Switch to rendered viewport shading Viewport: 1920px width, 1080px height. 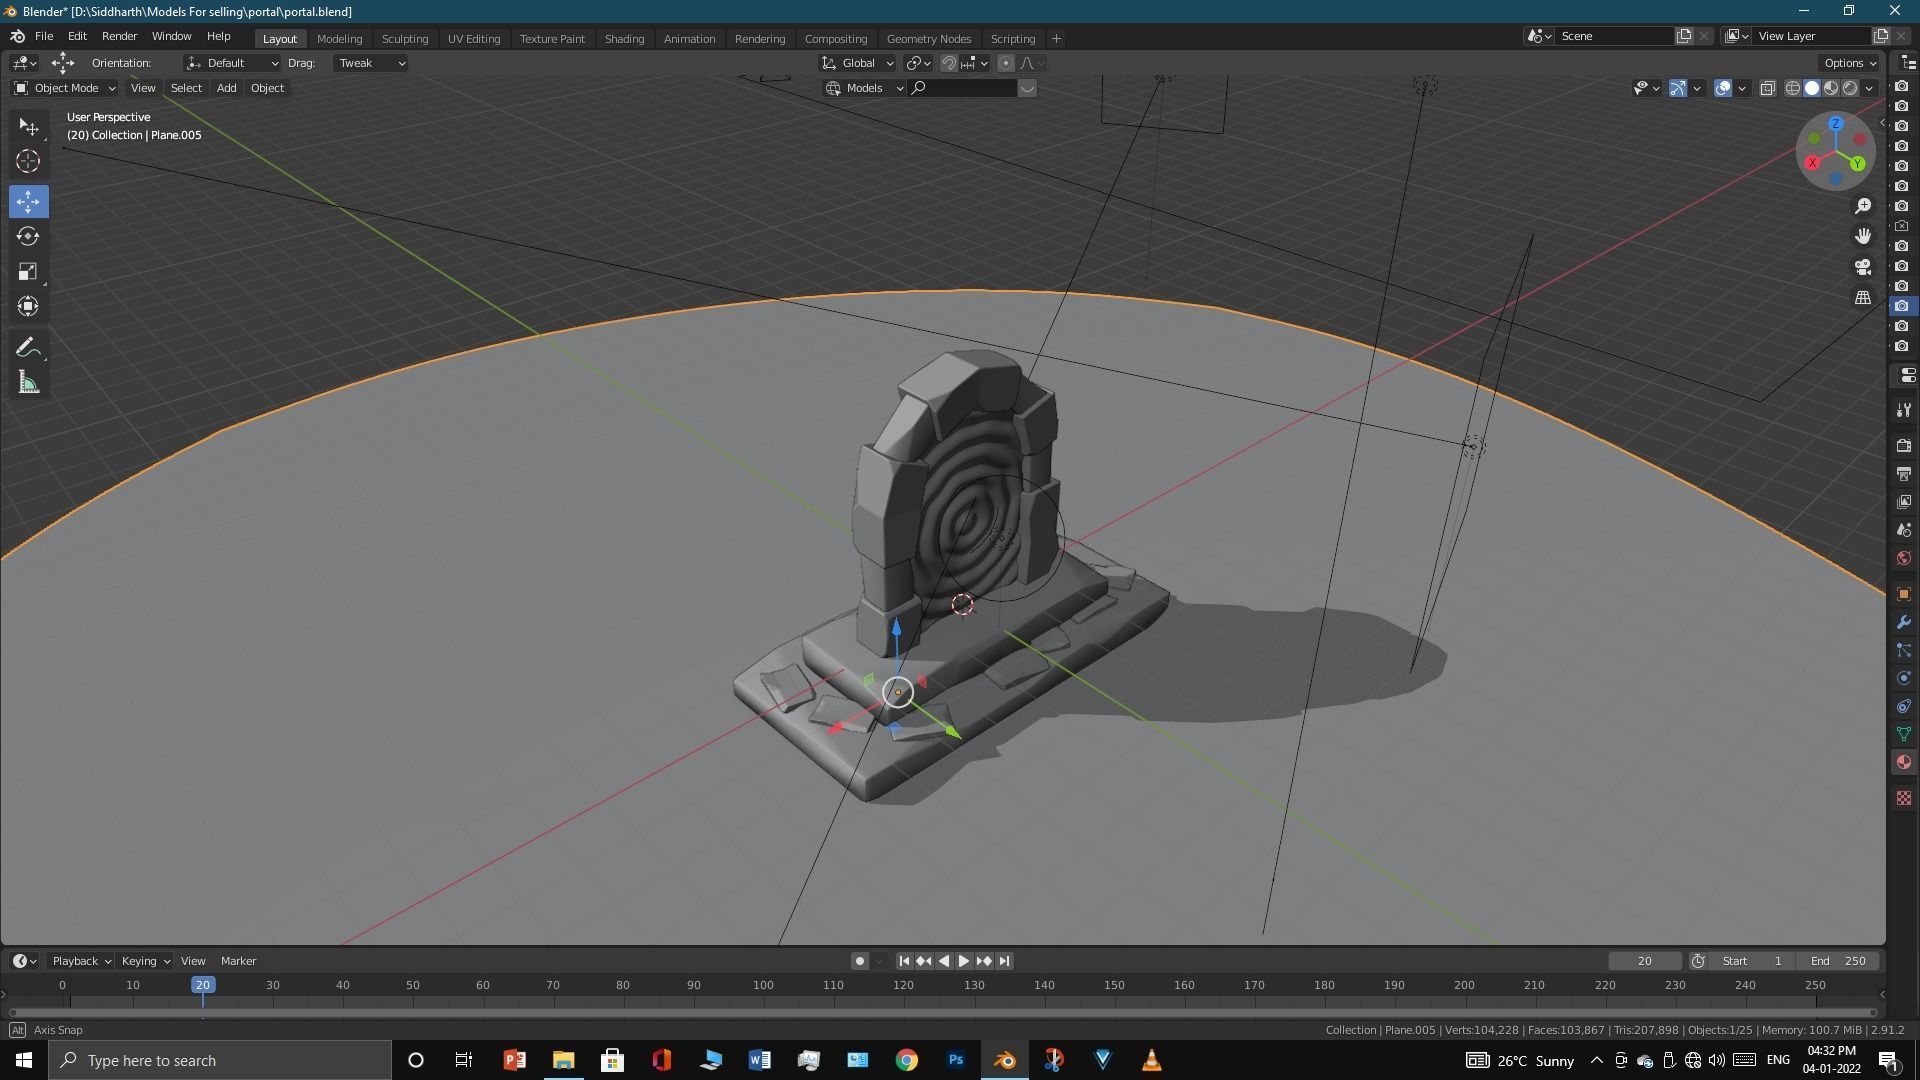click(1850, 88)
